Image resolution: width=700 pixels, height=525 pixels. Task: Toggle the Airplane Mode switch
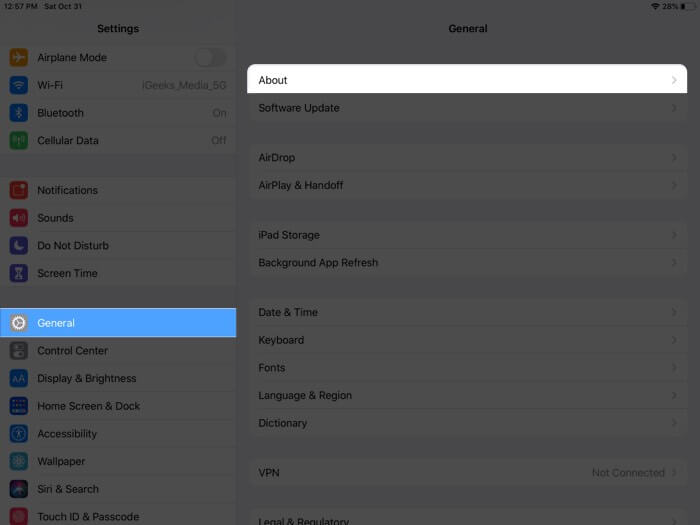point(211,58)
